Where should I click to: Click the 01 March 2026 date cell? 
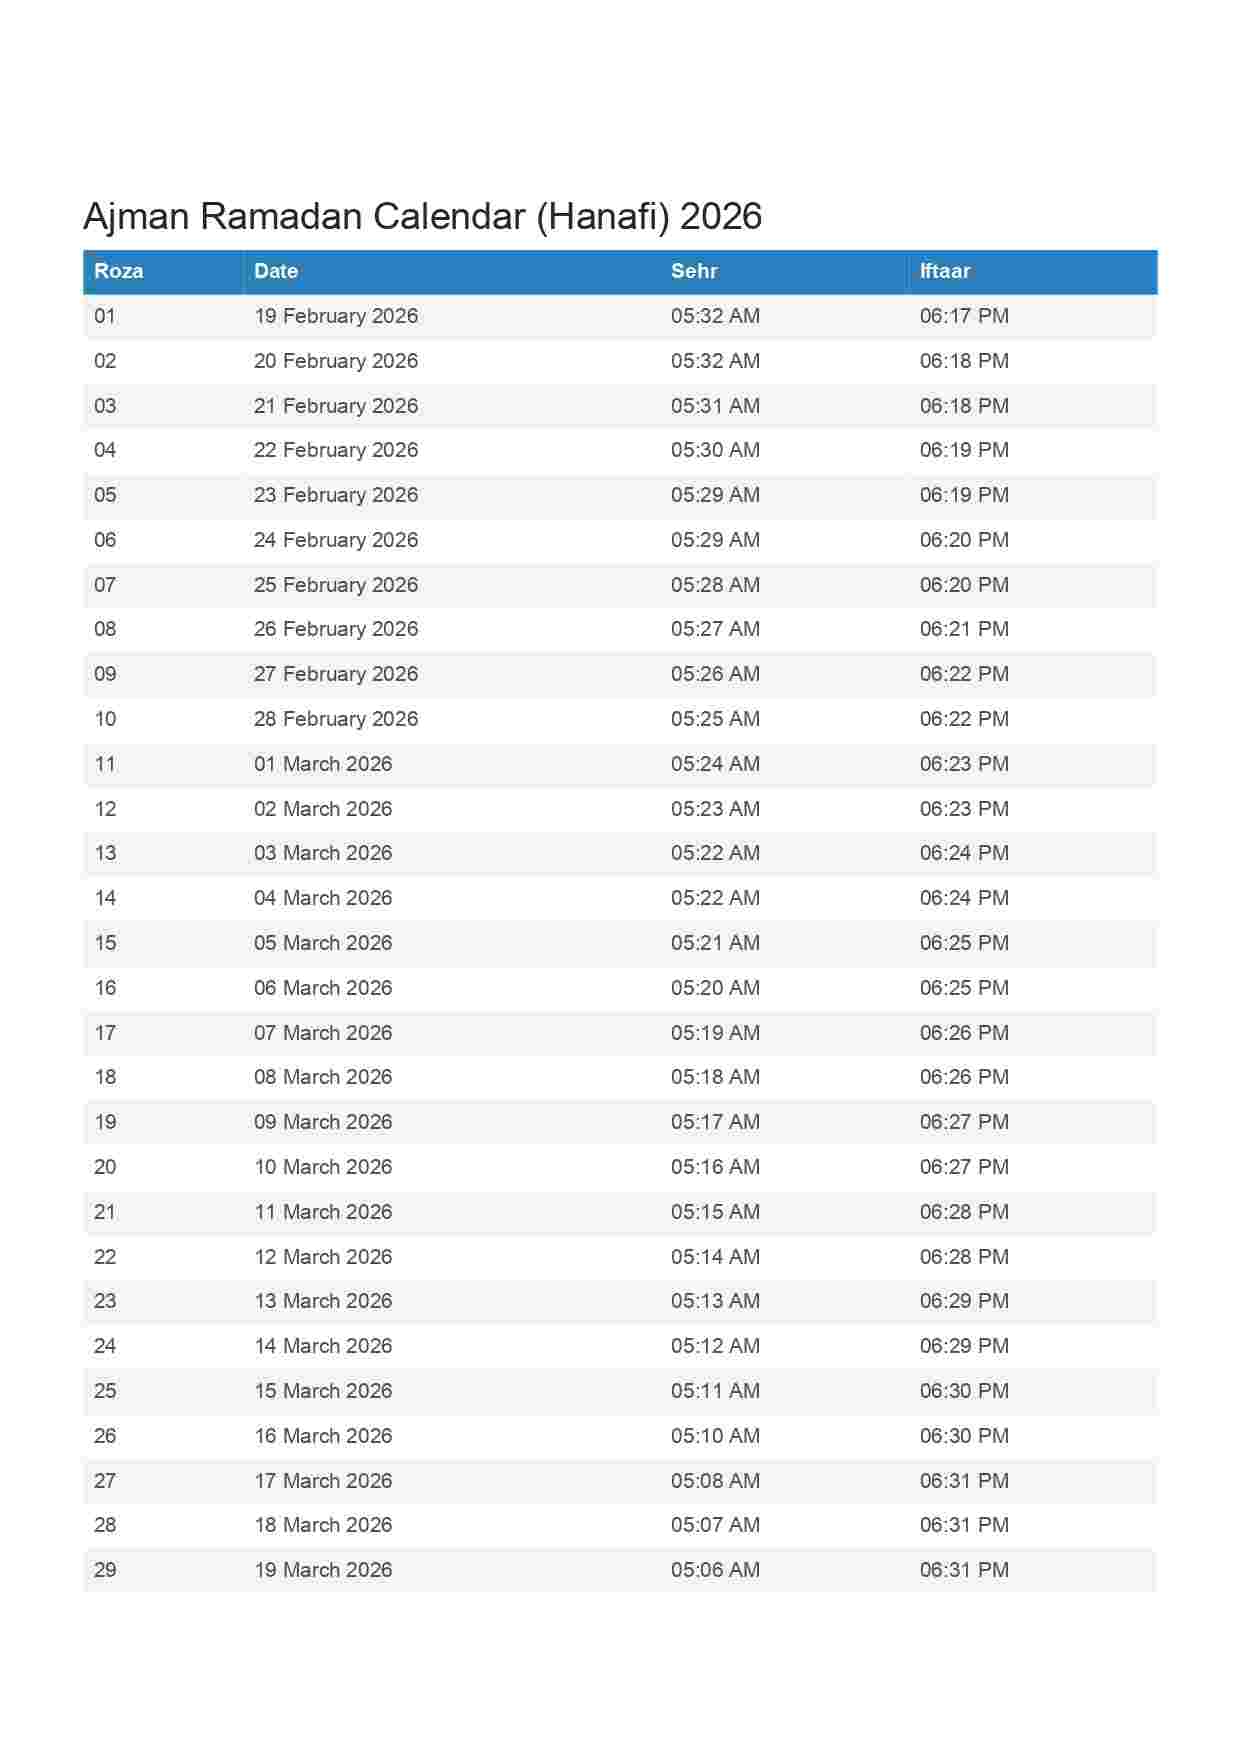click(323, 764)
